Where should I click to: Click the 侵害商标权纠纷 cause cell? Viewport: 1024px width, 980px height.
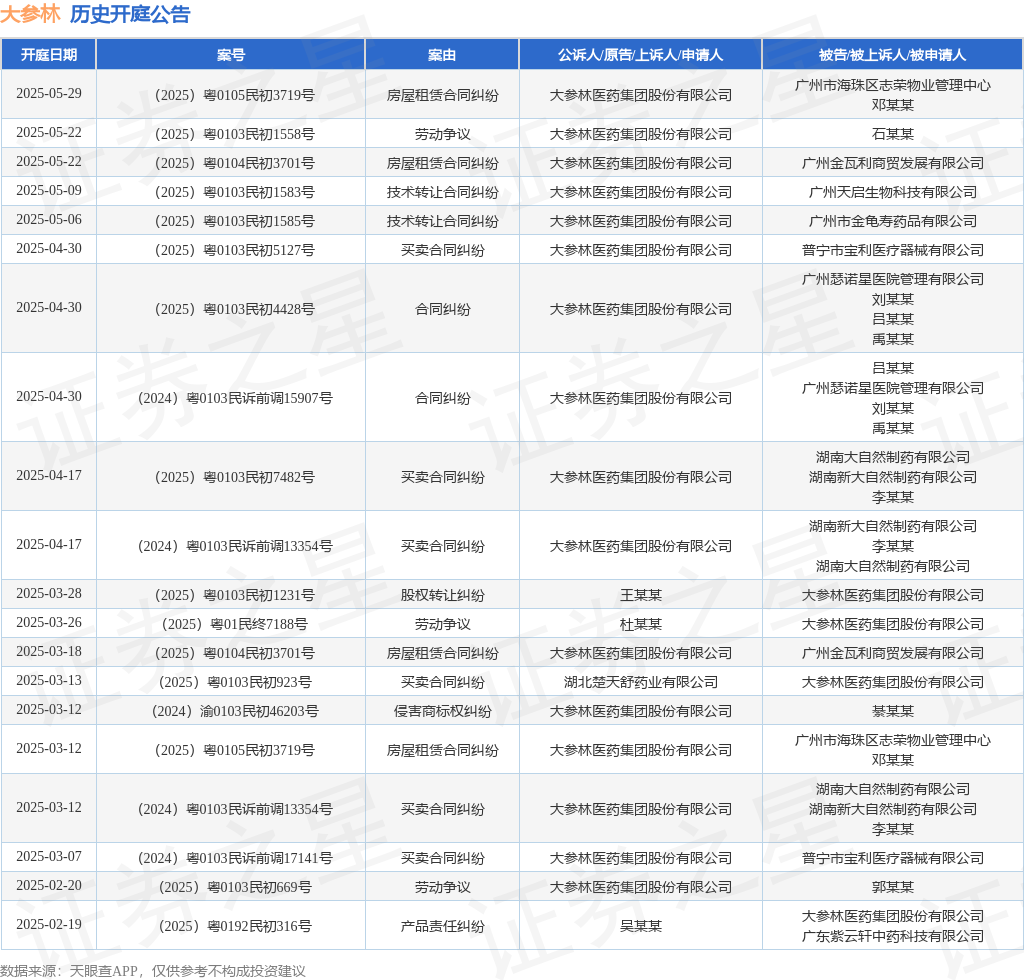(443, 712)
